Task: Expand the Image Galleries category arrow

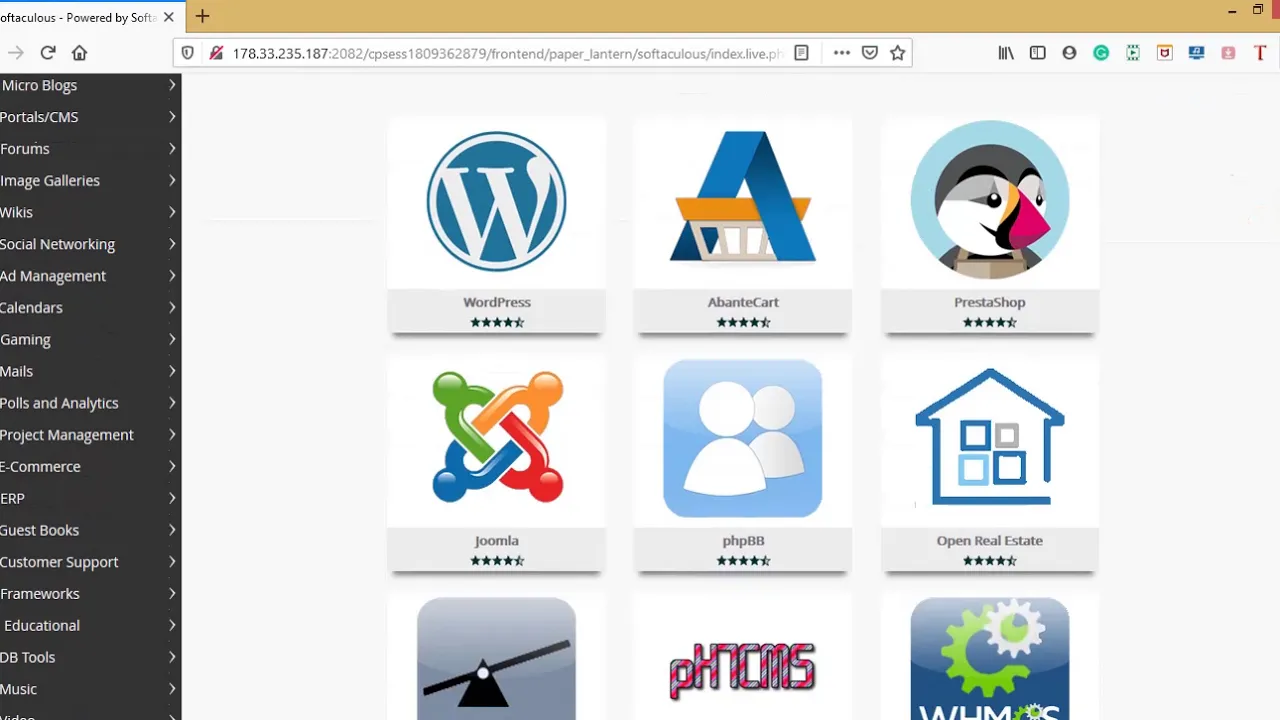Action: tap(172, 180)
